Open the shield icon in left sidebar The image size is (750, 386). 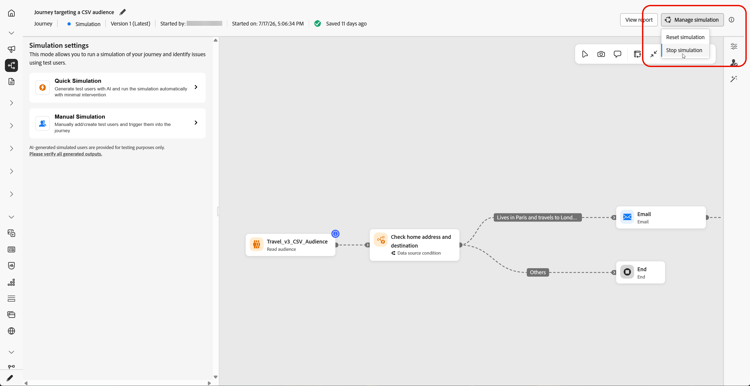tap(11, 265)
